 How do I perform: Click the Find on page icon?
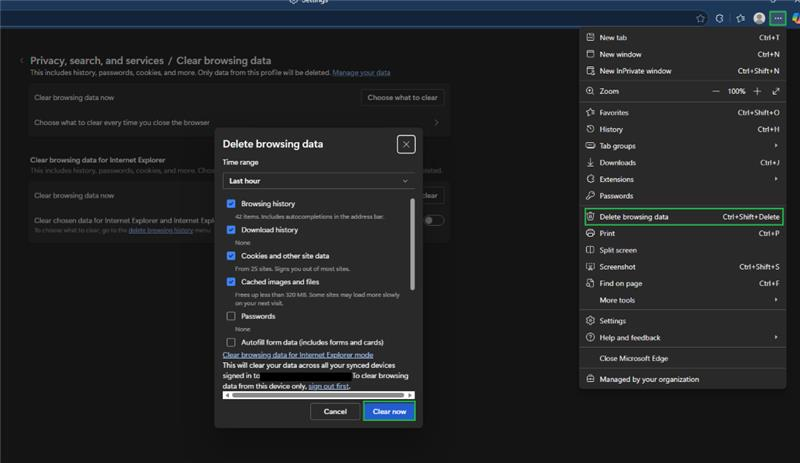(x=590, y=283)
